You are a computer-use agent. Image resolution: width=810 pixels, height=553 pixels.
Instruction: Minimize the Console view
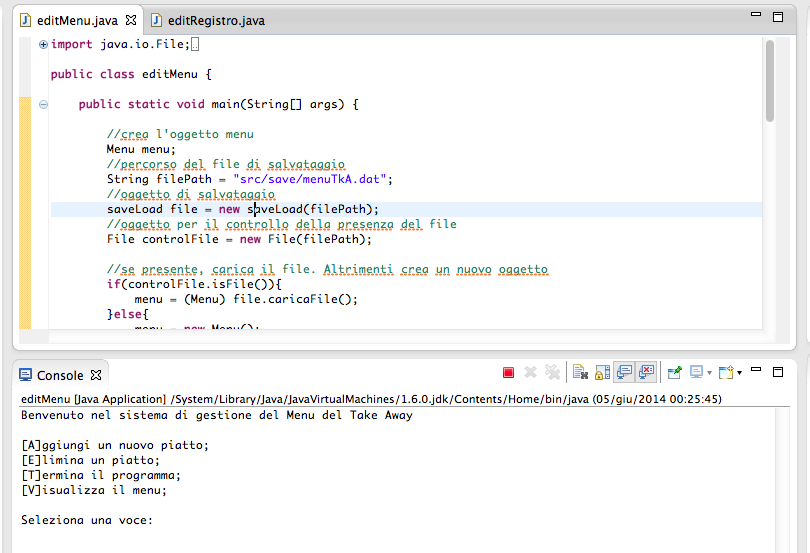(x=756, y=370)
